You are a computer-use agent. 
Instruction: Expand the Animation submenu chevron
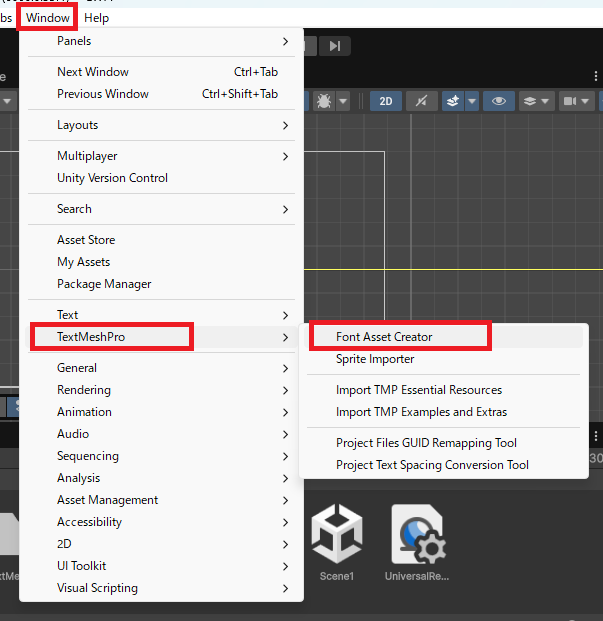click(x=285, y=412)
